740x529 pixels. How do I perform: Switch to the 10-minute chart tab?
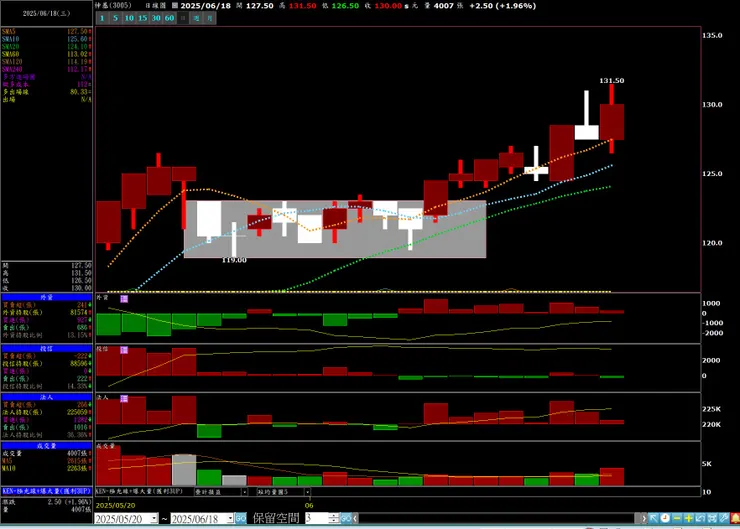tap(129, 18)
